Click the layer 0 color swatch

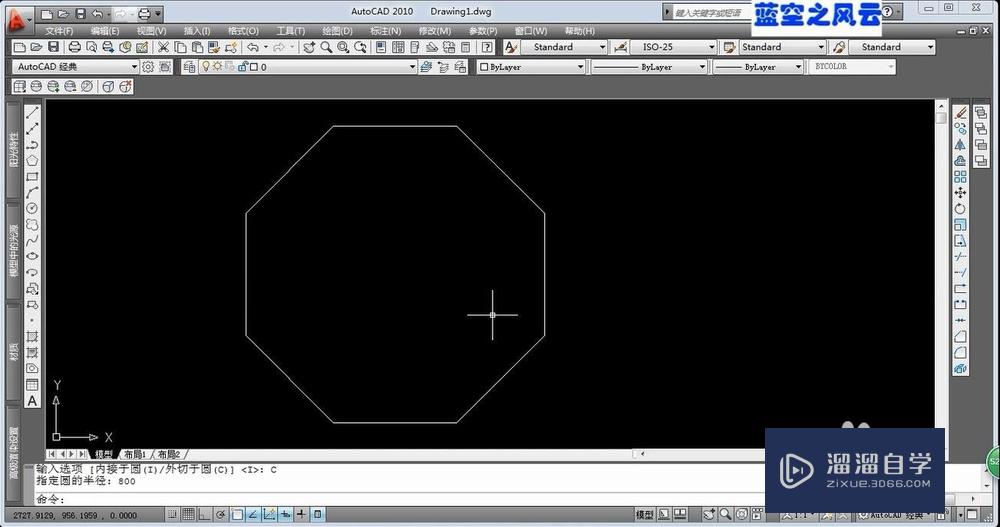(254, 66)
